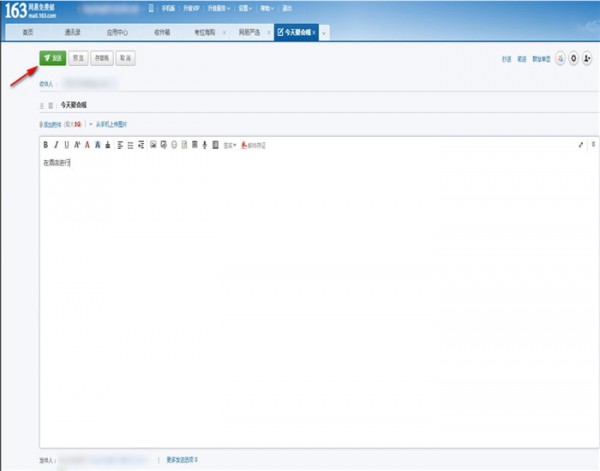Switch to the 考拉海购 tab
Viewport: 600px width, 471px height.
pos(204,33)
